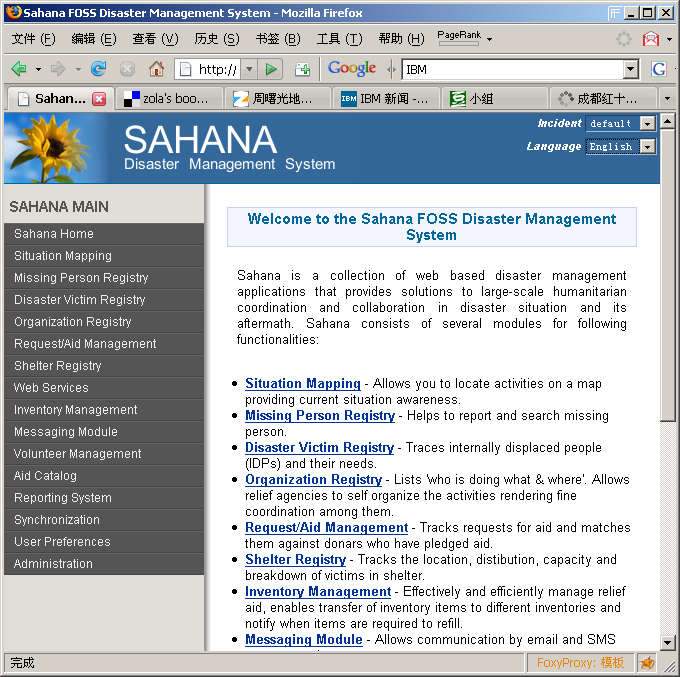Switch to the IBM 新闻 tab

point(386,99)
